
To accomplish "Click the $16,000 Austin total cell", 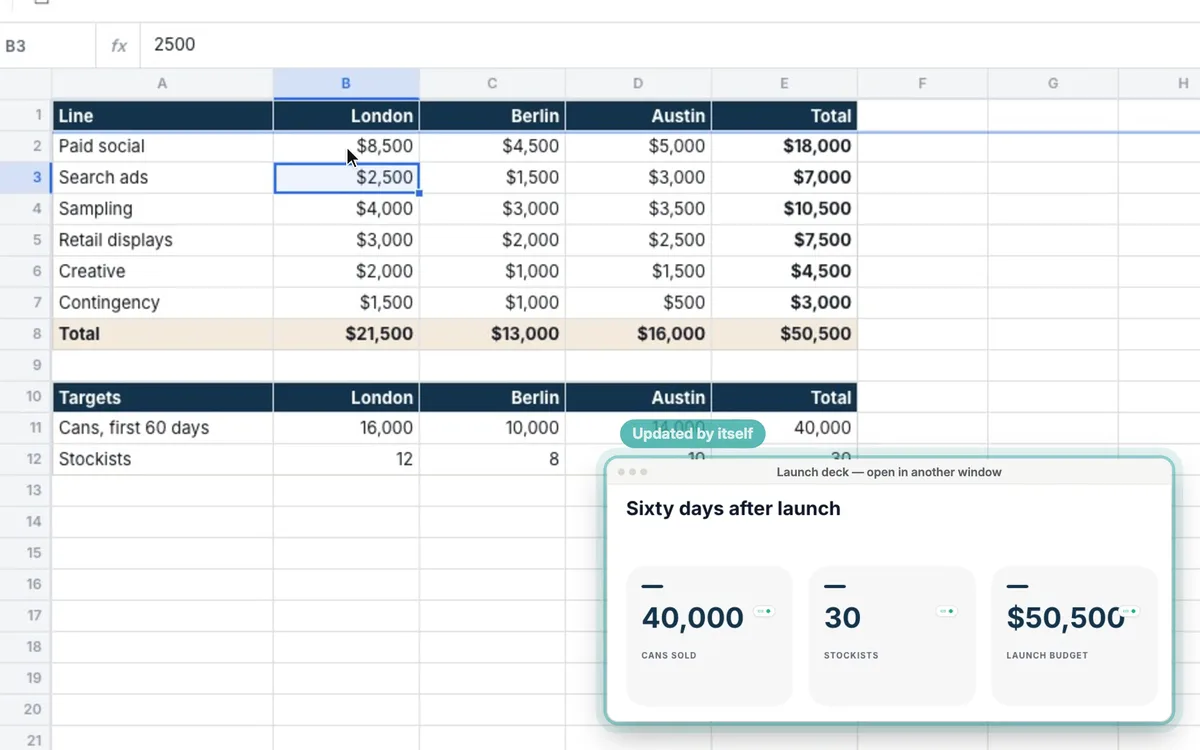I will pyautogui.click(x=638, y=334).
